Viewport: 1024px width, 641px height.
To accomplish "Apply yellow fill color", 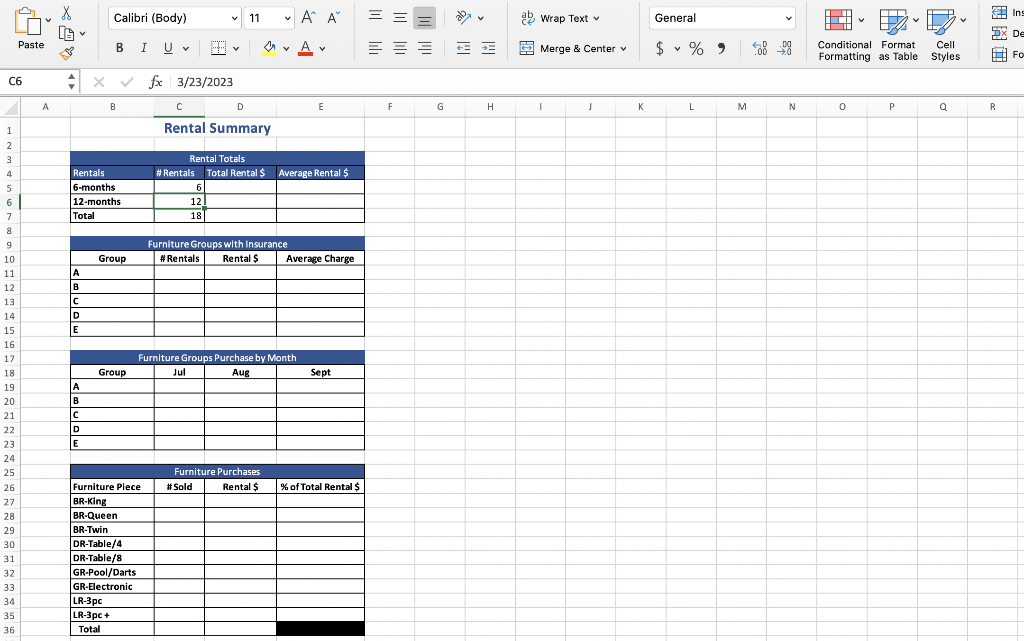I will pyautogui.click(x=269, y=48).
